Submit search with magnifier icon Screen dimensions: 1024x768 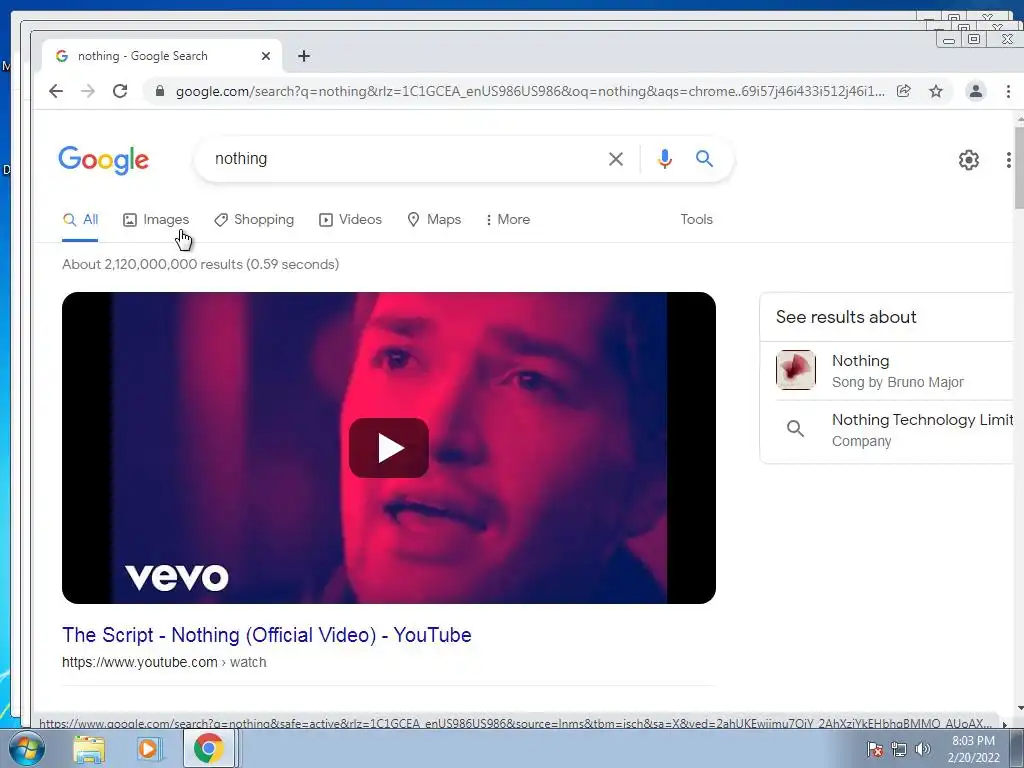tap(704, 159)
